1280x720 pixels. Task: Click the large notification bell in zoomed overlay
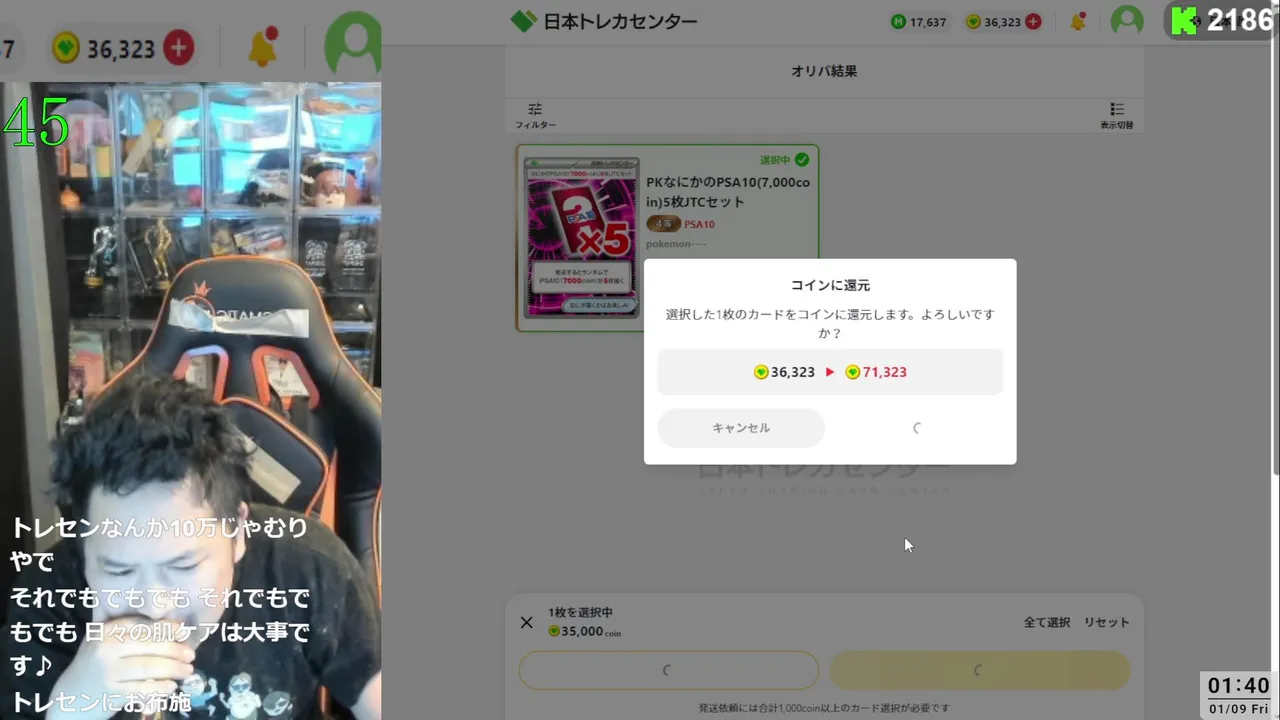(x=263, y=46)
